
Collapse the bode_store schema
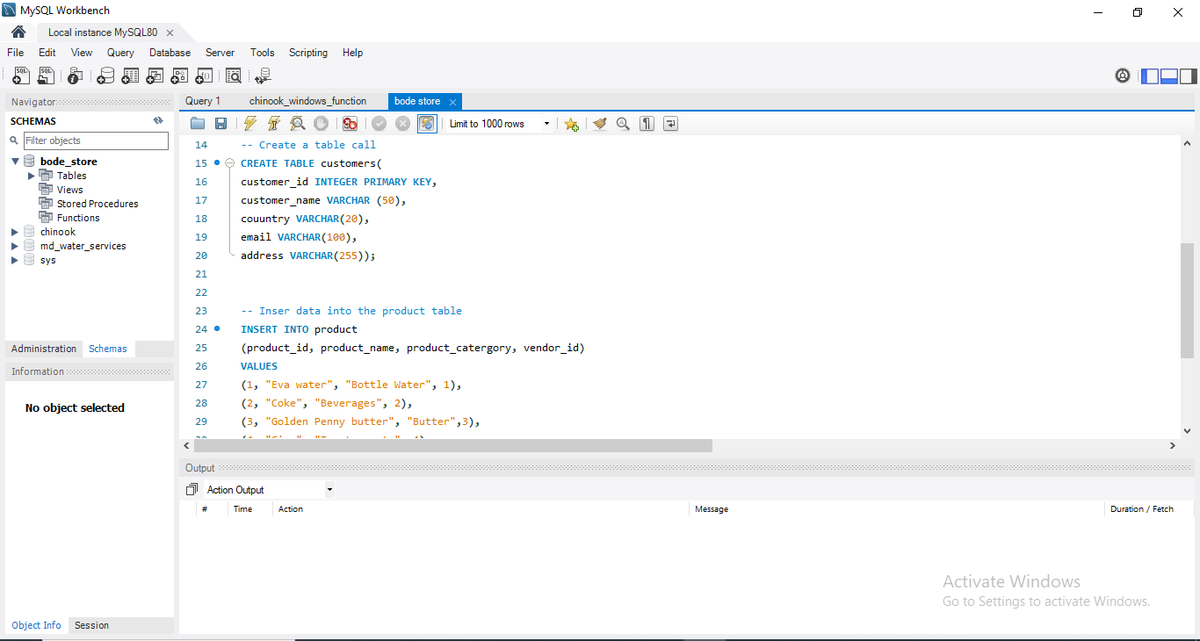pyautogui.click(x=15, y=161)
